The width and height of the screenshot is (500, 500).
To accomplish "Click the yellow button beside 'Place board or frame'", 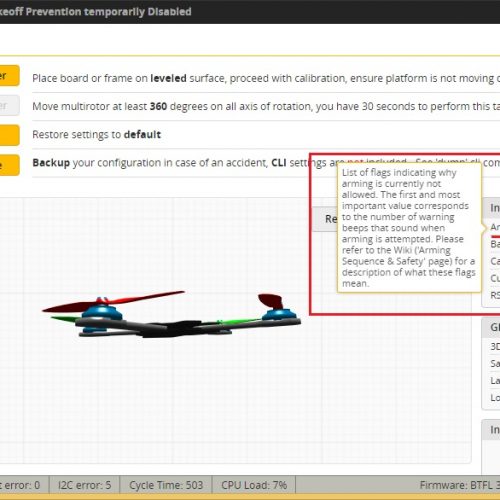I will [9, 76].
